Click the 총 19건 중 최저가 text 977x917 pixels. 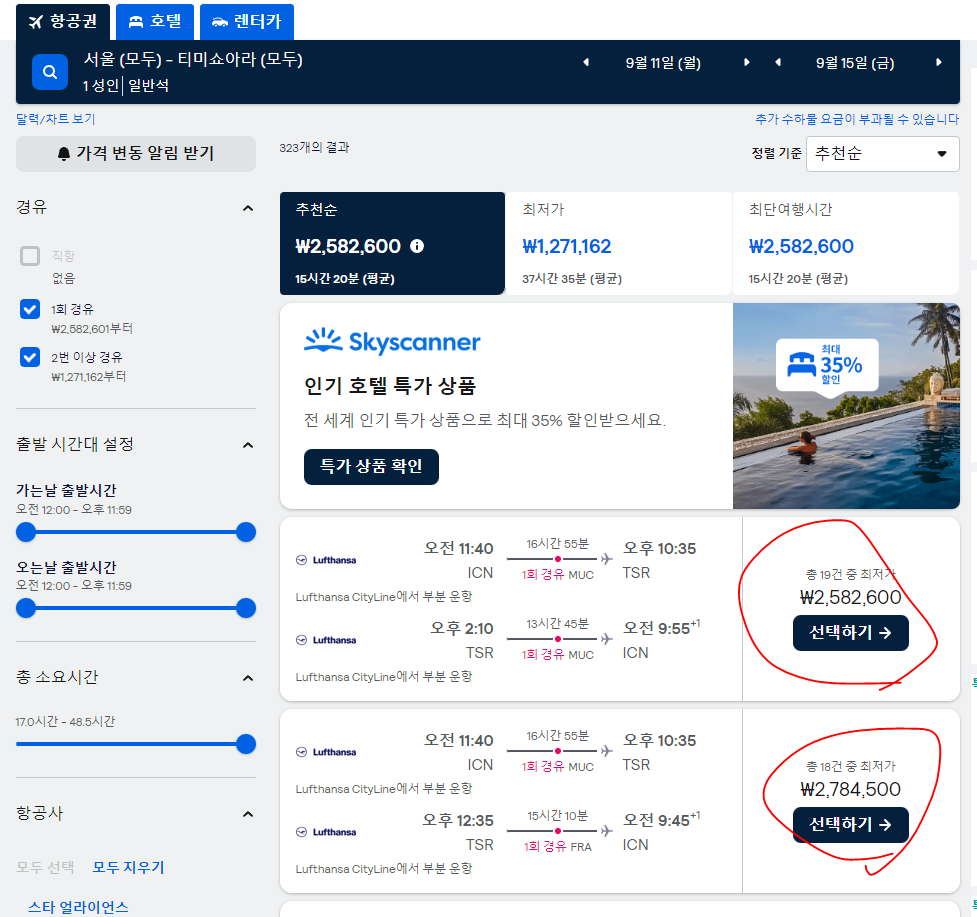coord(851,574)
